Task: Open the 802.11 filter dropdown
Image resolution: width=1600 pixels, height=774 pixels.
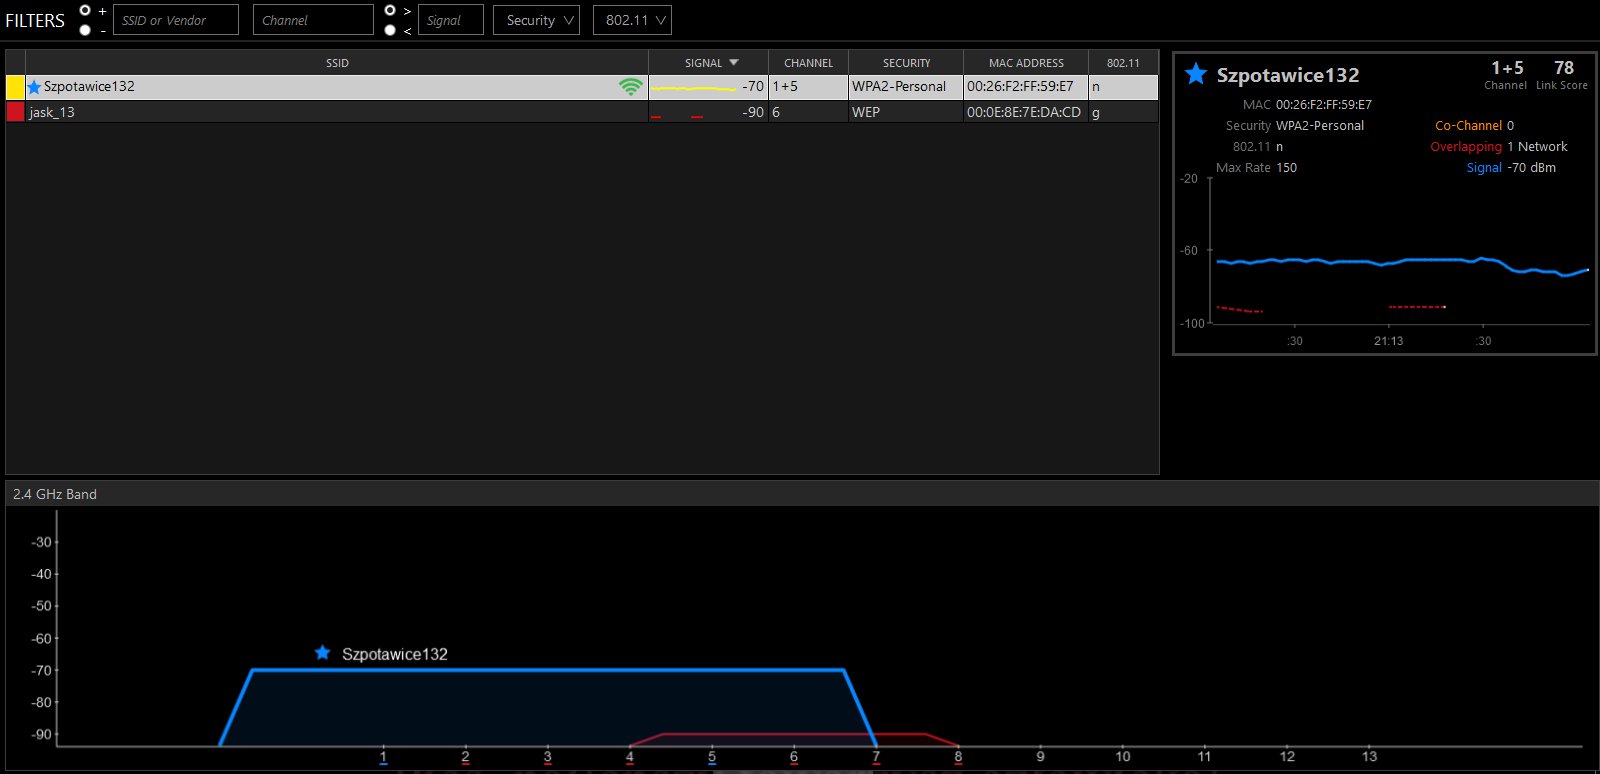Action: pos(632,20)
